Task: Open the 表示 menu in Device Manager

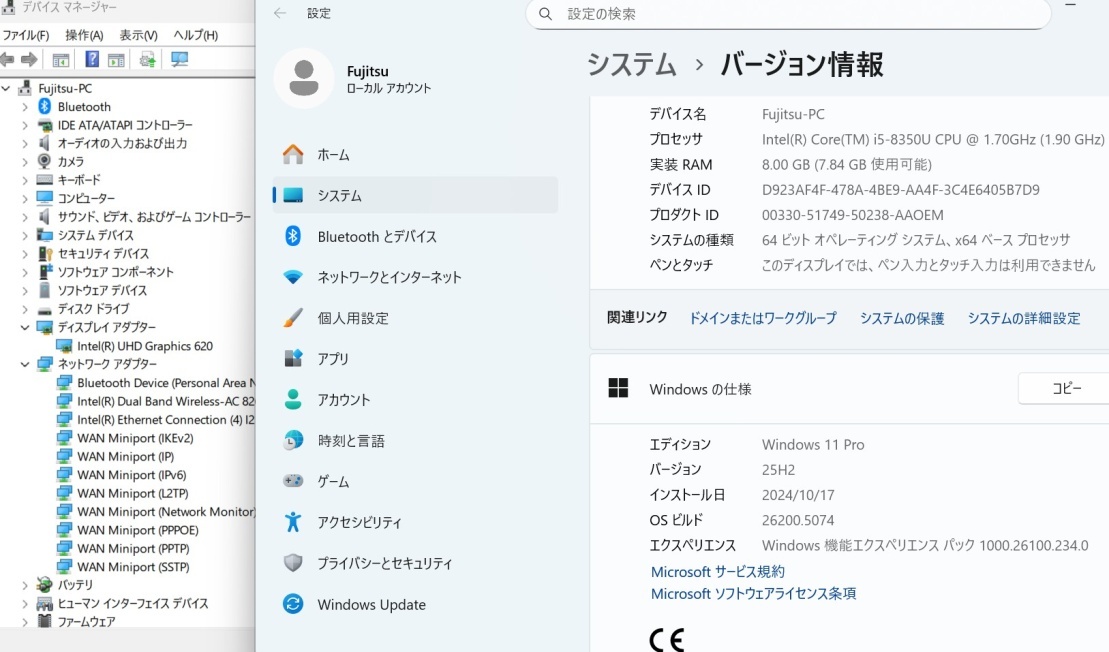Action: 137,34
